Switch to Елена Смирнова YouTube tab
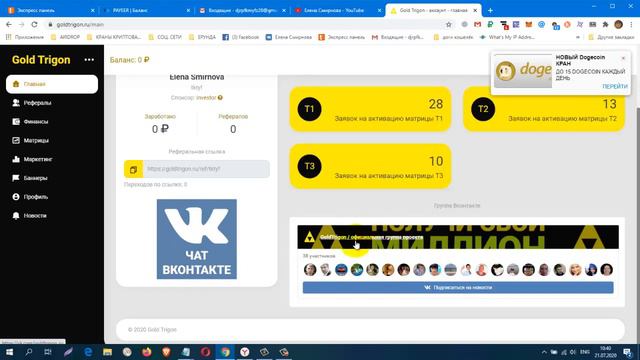This screenshot has height=360, width=640. [337, 10]
